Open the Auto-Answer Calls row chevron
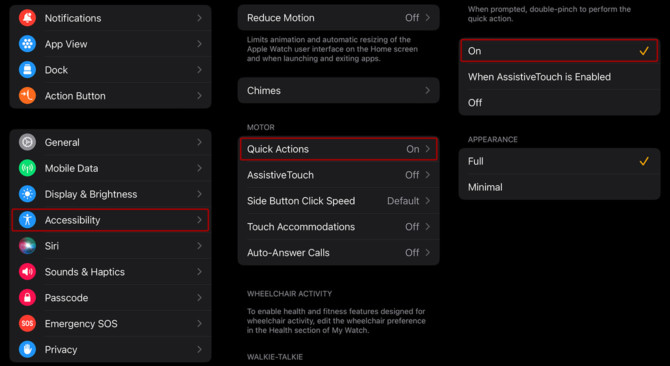670x366 pixels. click(x=427, y=252)
